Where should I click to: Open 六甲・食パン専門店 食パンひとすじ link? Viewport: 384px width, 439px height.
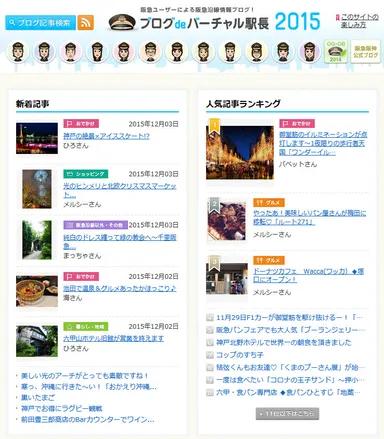[288, 392]
